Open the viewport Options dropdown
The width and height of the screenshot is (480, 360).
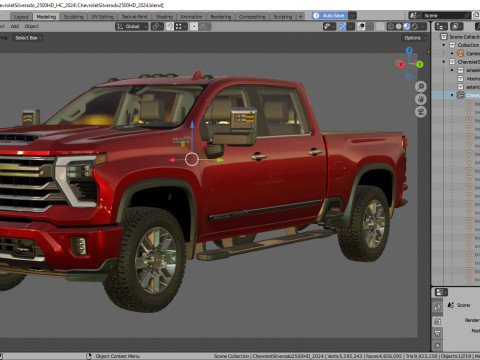[415, 38]
